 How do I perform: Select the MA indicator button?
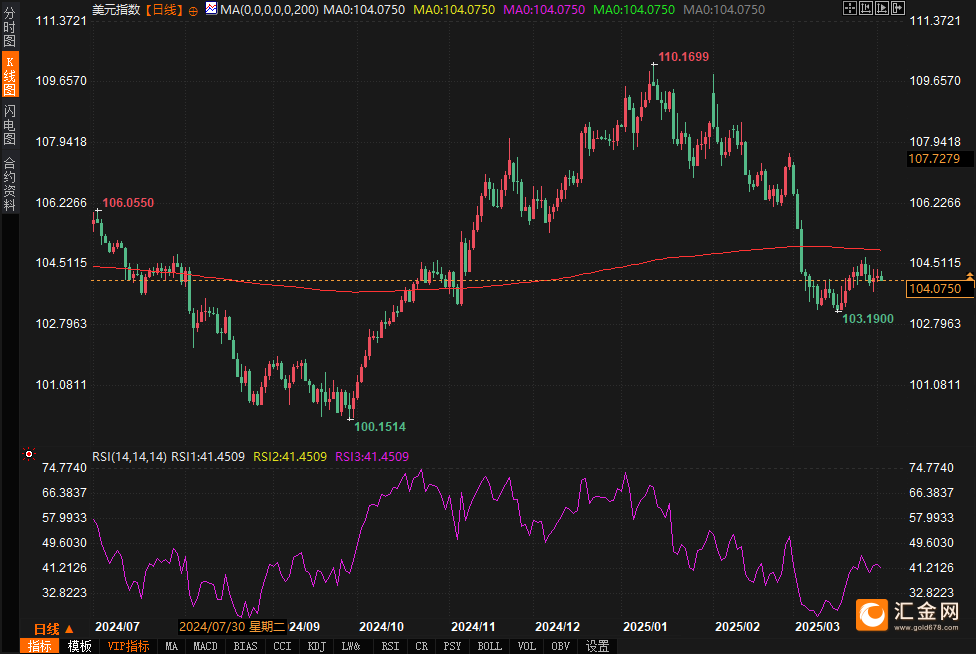172,646
